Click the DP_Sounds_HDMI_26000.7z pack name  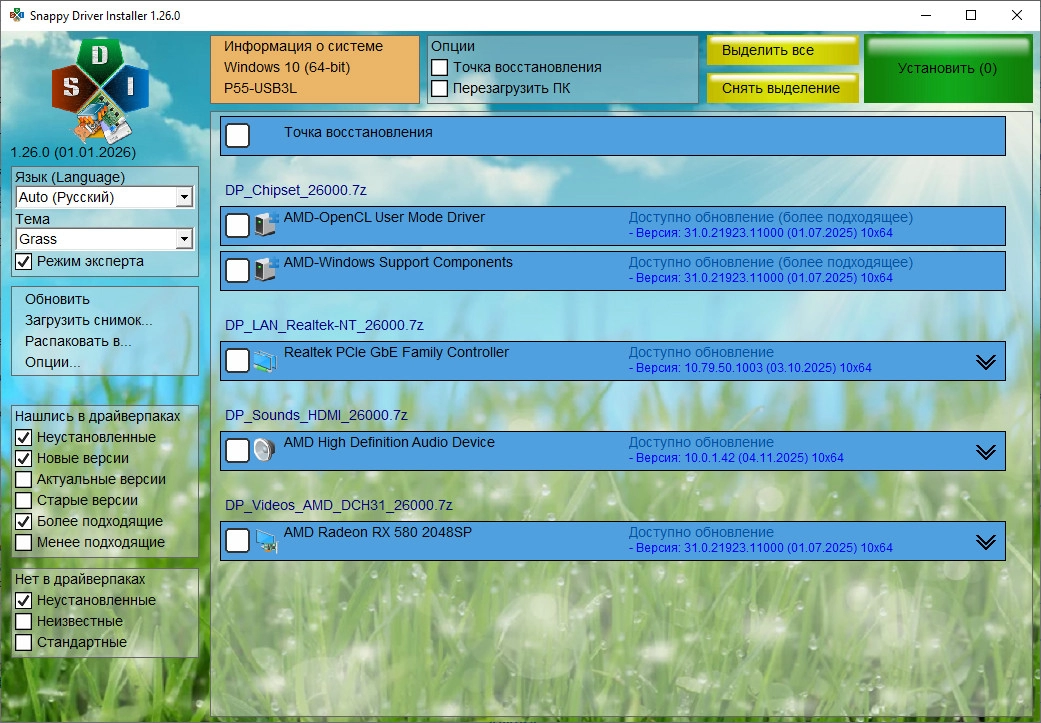[316, 416]
